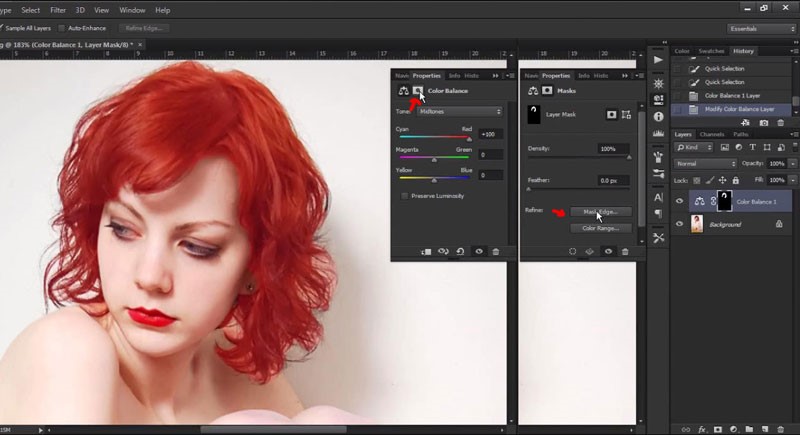Open Opacity slider dropdown arrow
The height and width of the screenshot is (435, 800).
[x=793, y=164]
